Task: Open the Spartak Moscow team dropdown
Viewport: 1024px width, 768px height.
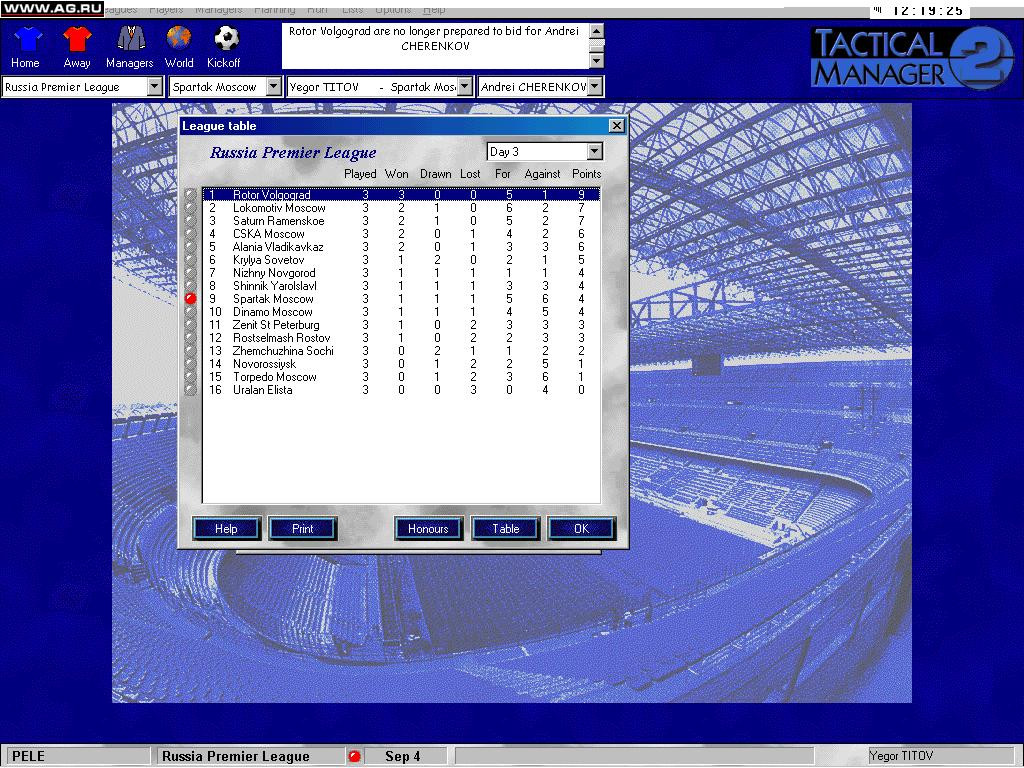Action: click(274, 87)
